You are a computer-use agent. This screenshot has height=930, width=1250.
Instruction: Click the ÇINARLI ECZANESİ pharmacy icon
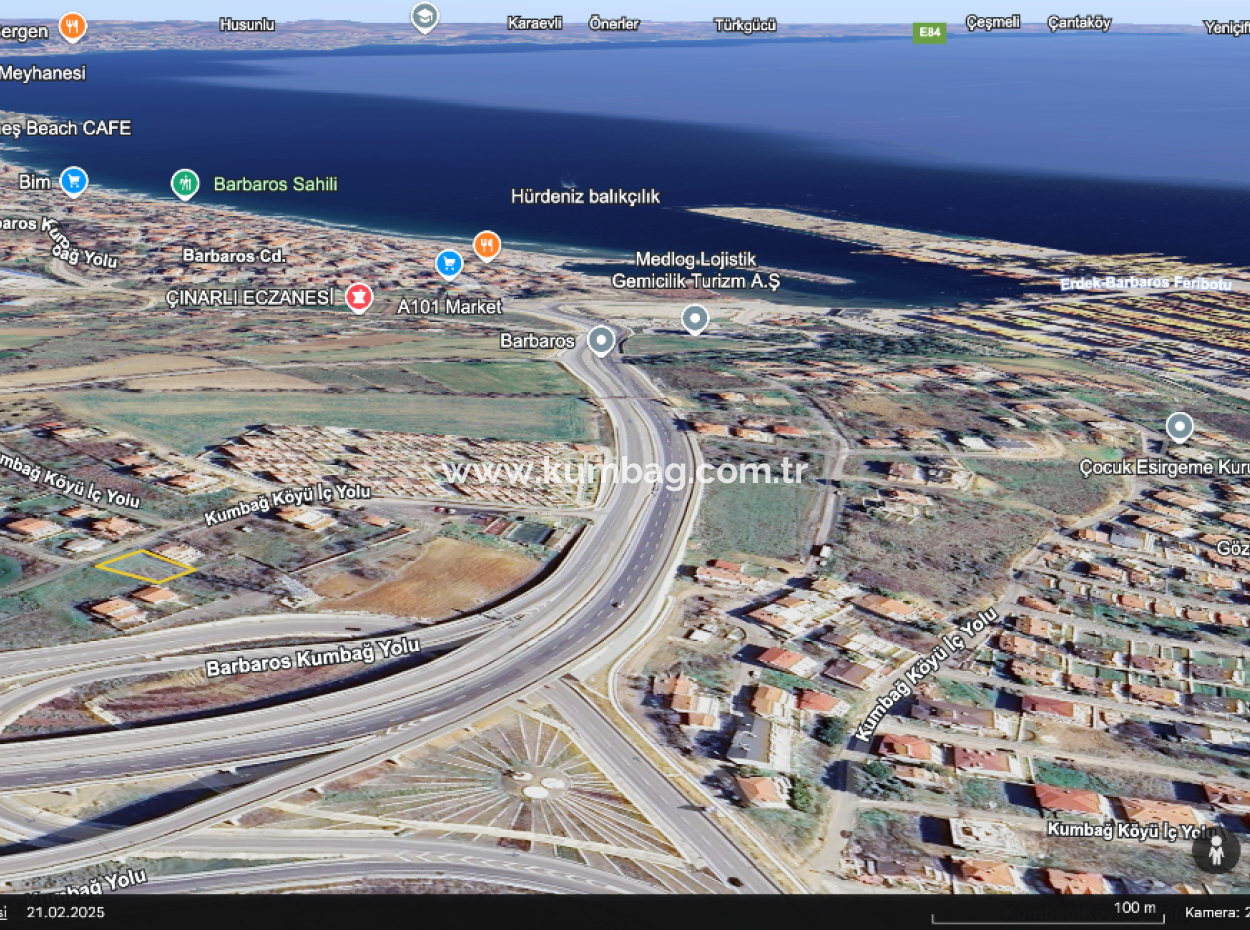click(x=359, y=297)
